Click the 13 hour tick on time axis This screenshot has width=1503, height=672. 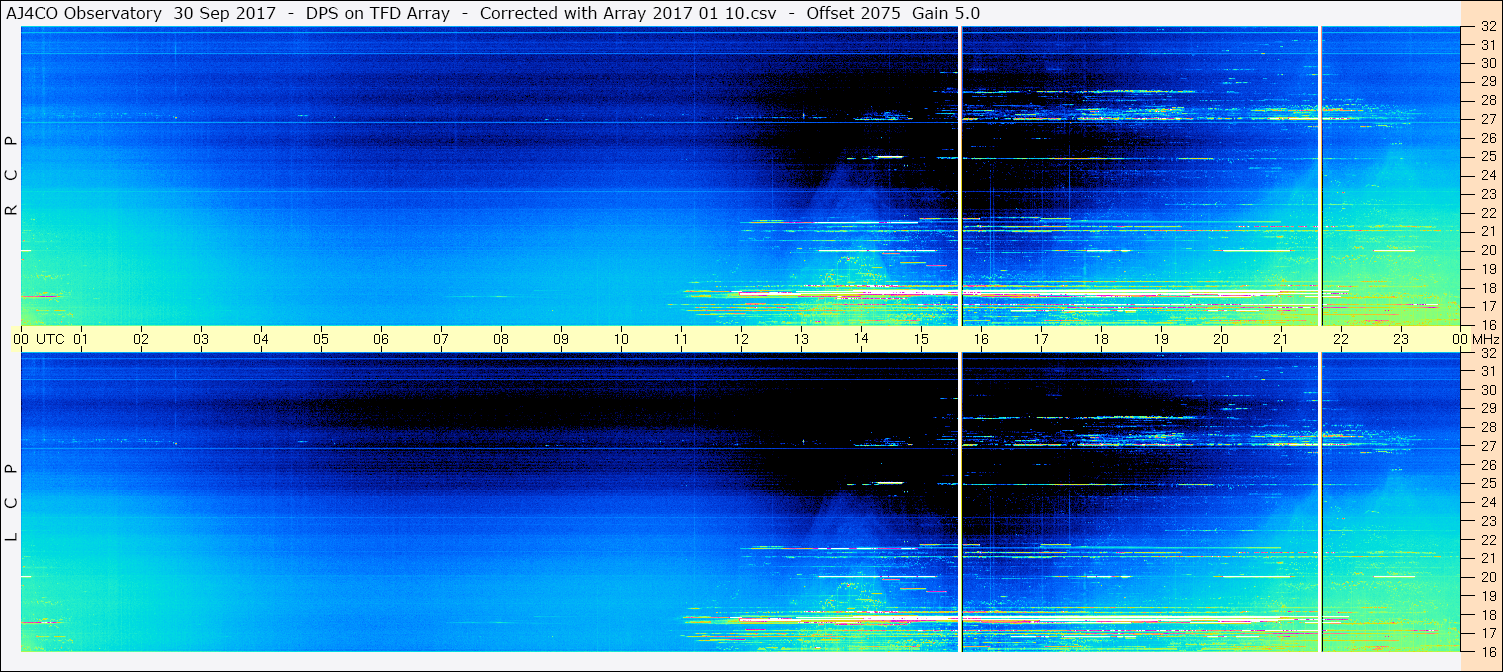click(801, 339)
